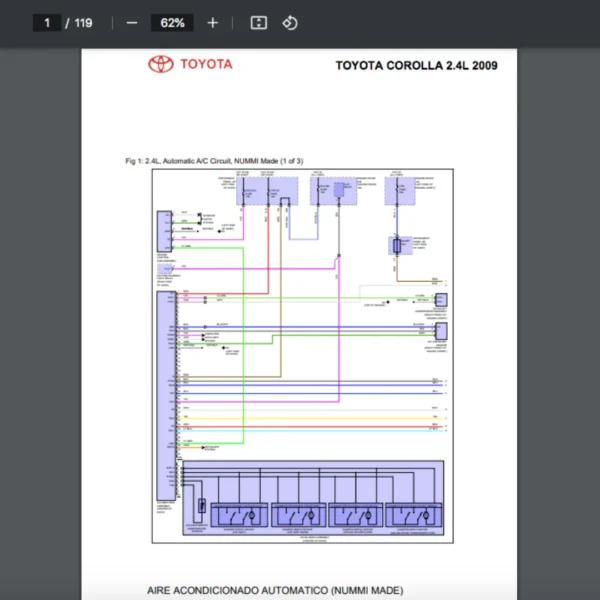Viewport: 600px width, 600px height.
Task: Click the tall A/C amplifier connector on left
Action: [x=161, y=398]
